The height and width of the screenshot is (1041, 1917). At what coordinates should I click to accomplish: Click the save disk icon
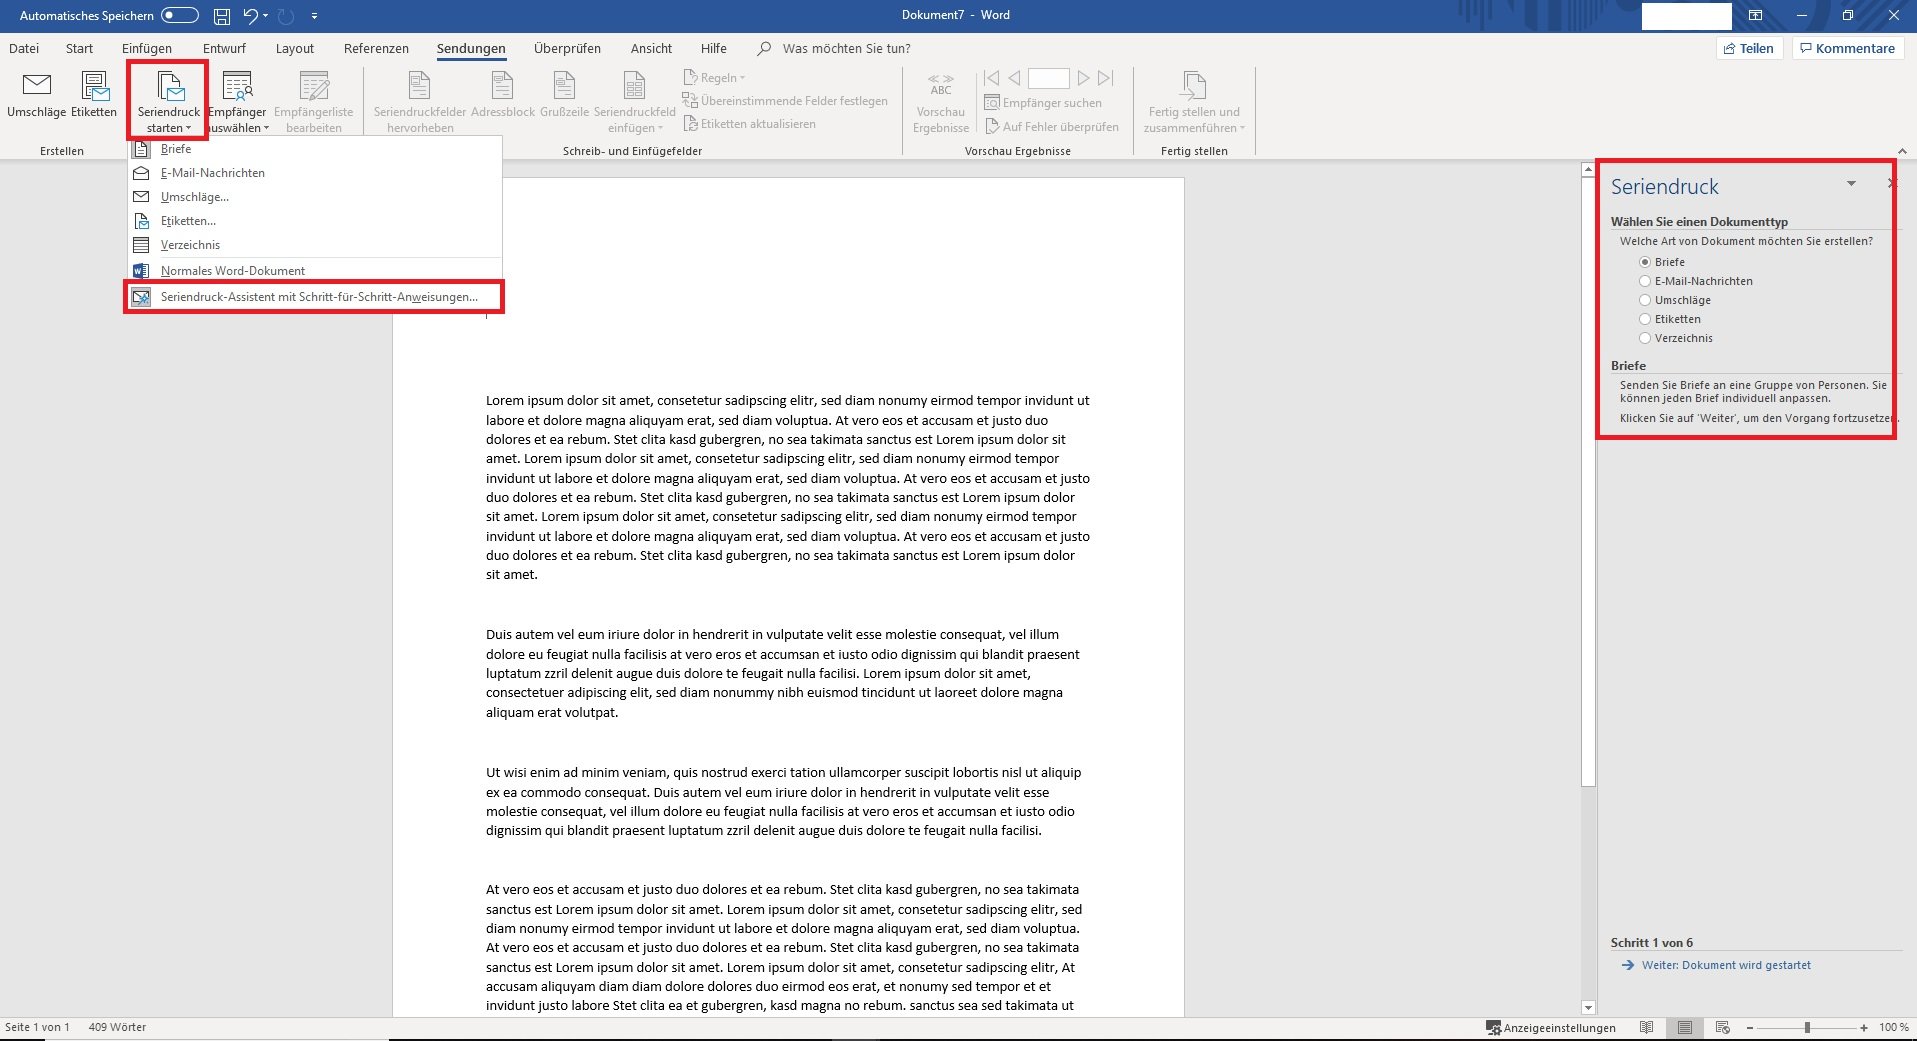pyautogui.click(x=222, y=16)
